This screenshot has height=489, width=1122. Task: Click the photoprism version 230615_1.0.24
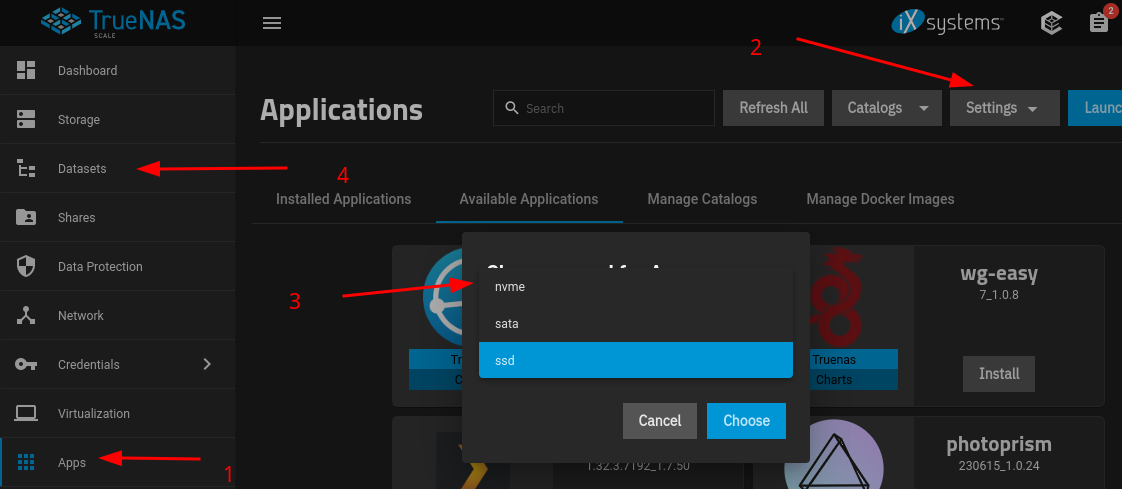point(999,465)
